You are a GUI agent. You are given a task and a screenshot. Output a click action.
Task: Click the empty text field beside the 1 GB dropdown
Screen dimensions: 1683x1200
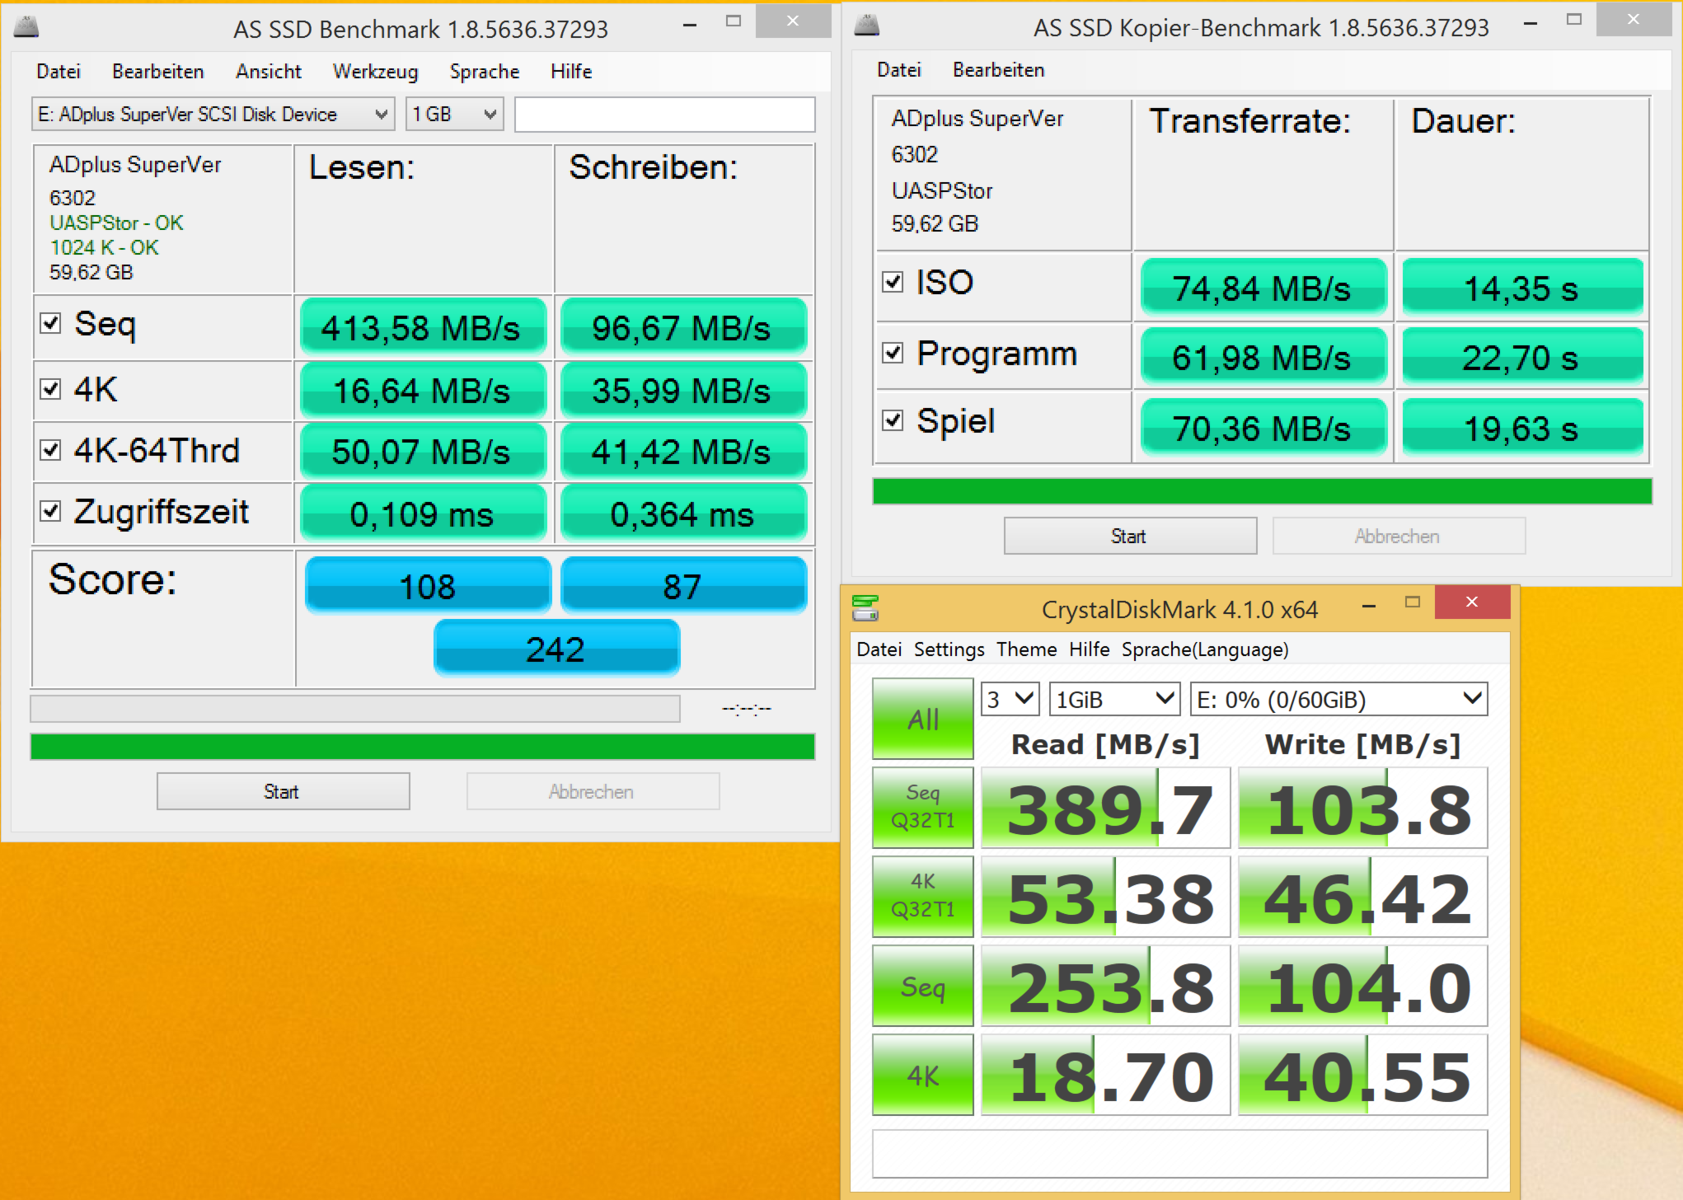[664, 114]
